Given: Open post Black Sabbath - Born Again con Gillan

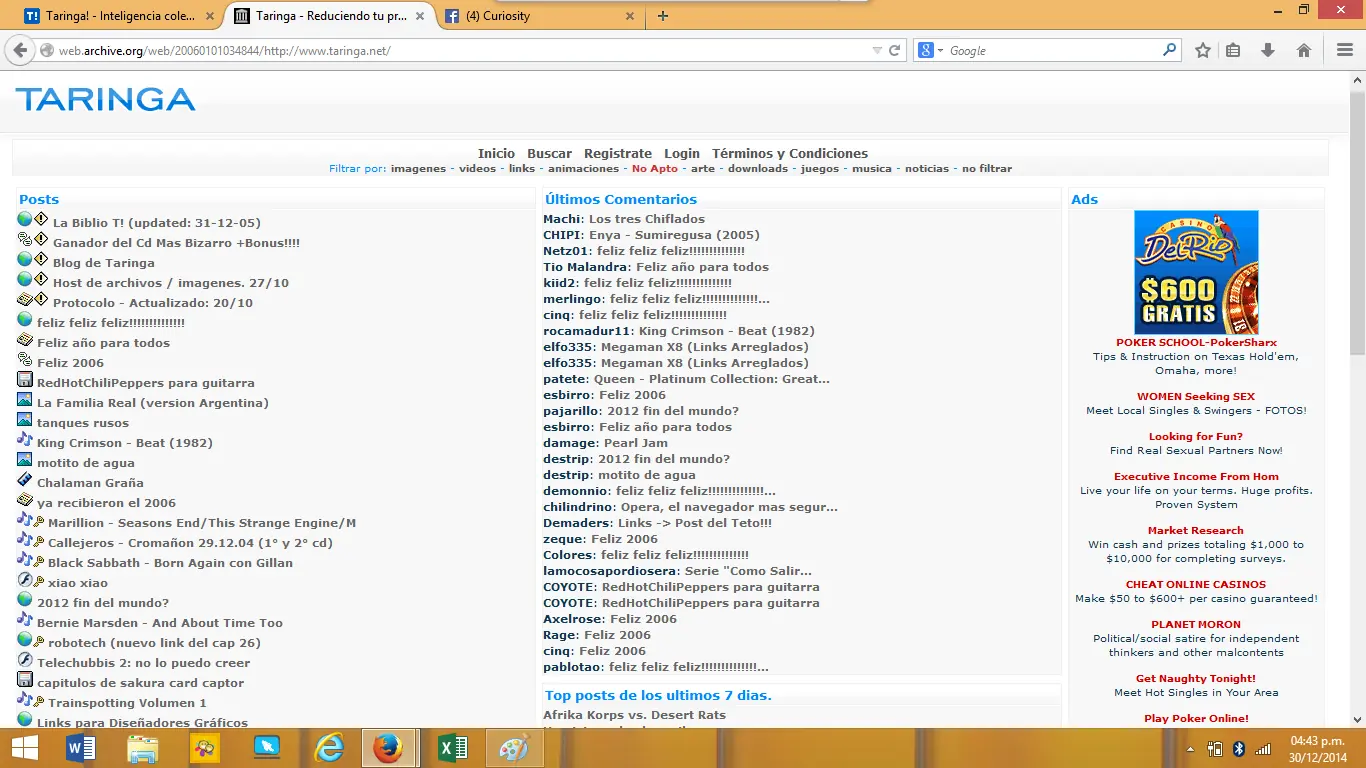Looking at the screenshot, I should coord(170,563).
